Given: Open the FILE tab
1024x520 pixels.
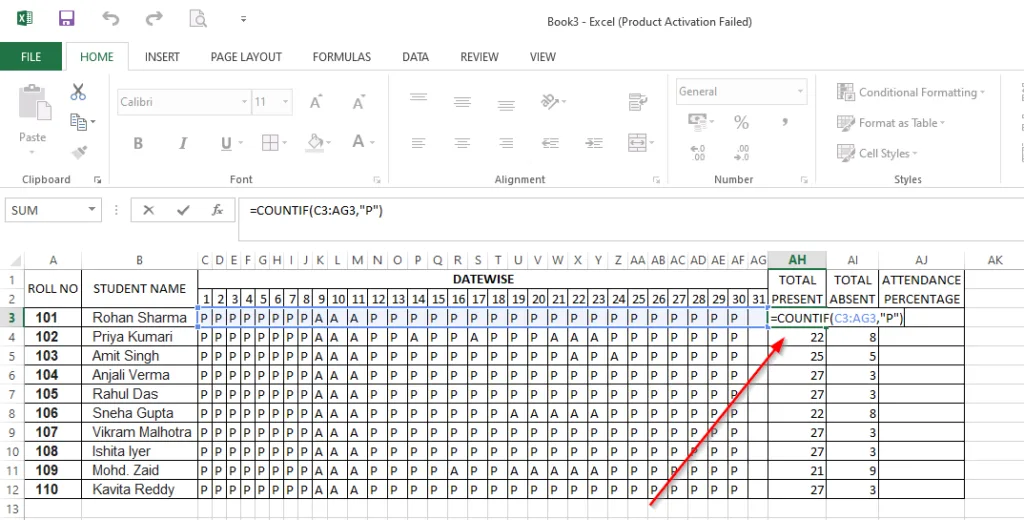Looking at the screenshot, I should pos(31,57).
